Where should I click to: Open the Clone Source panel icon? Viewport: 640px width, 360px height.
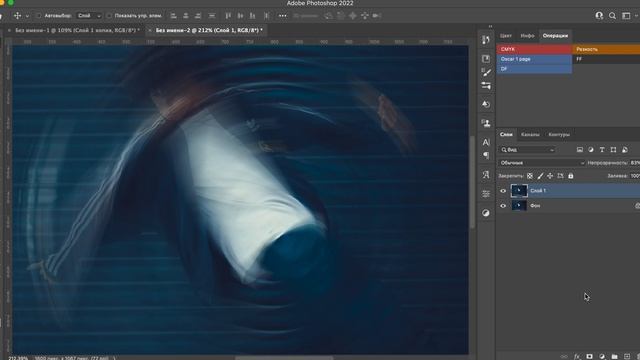(486, 123)
